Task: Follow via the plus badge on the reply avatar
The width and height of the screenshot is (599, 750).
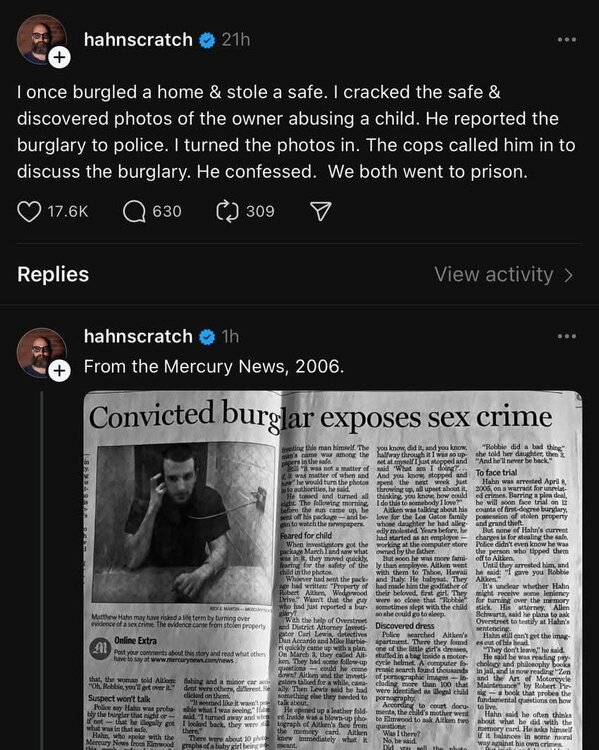Action: click(59, 371)
